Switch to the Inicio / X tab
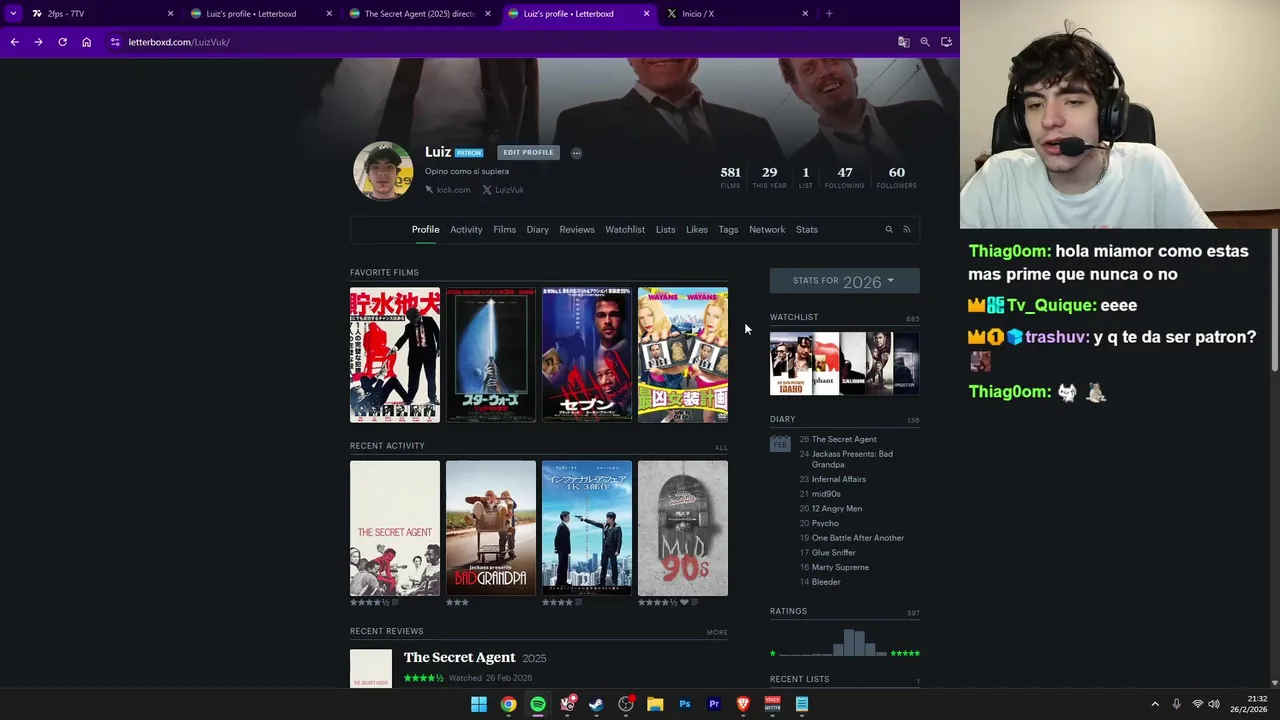 (738, 14)
